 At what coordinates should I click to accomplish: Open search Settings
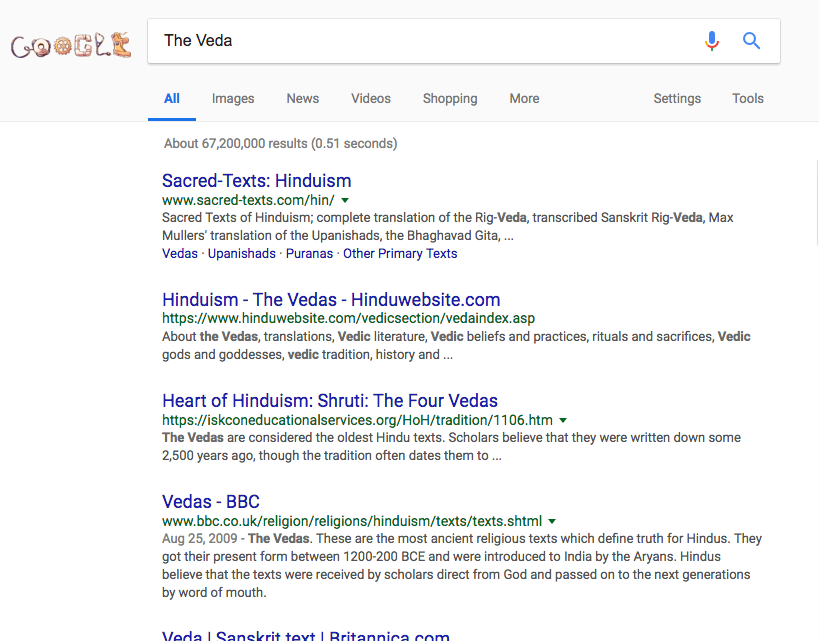coord(677,99)
